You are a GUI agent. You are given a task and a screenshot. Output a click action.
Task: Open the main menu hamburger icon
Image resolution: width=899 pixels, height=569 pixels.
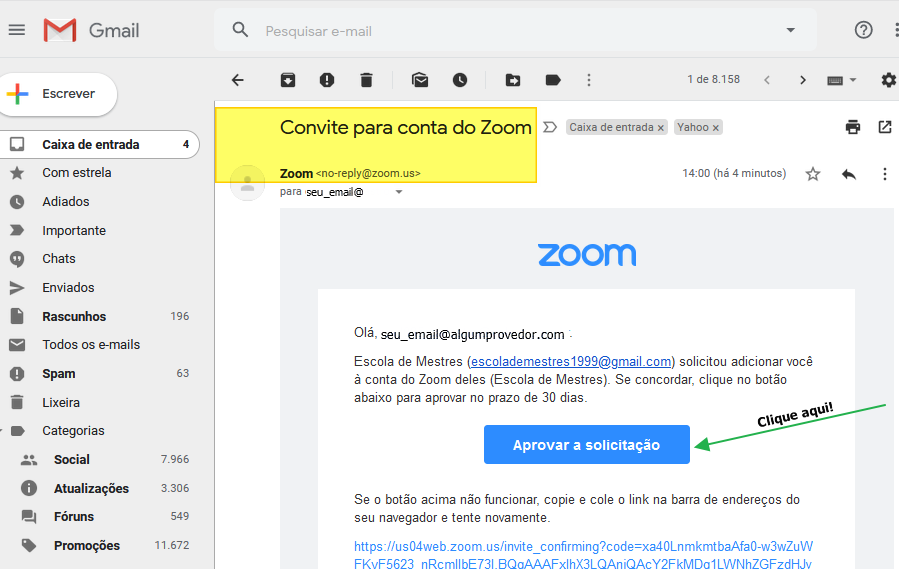pyautogui.click(x=17, y=30)
